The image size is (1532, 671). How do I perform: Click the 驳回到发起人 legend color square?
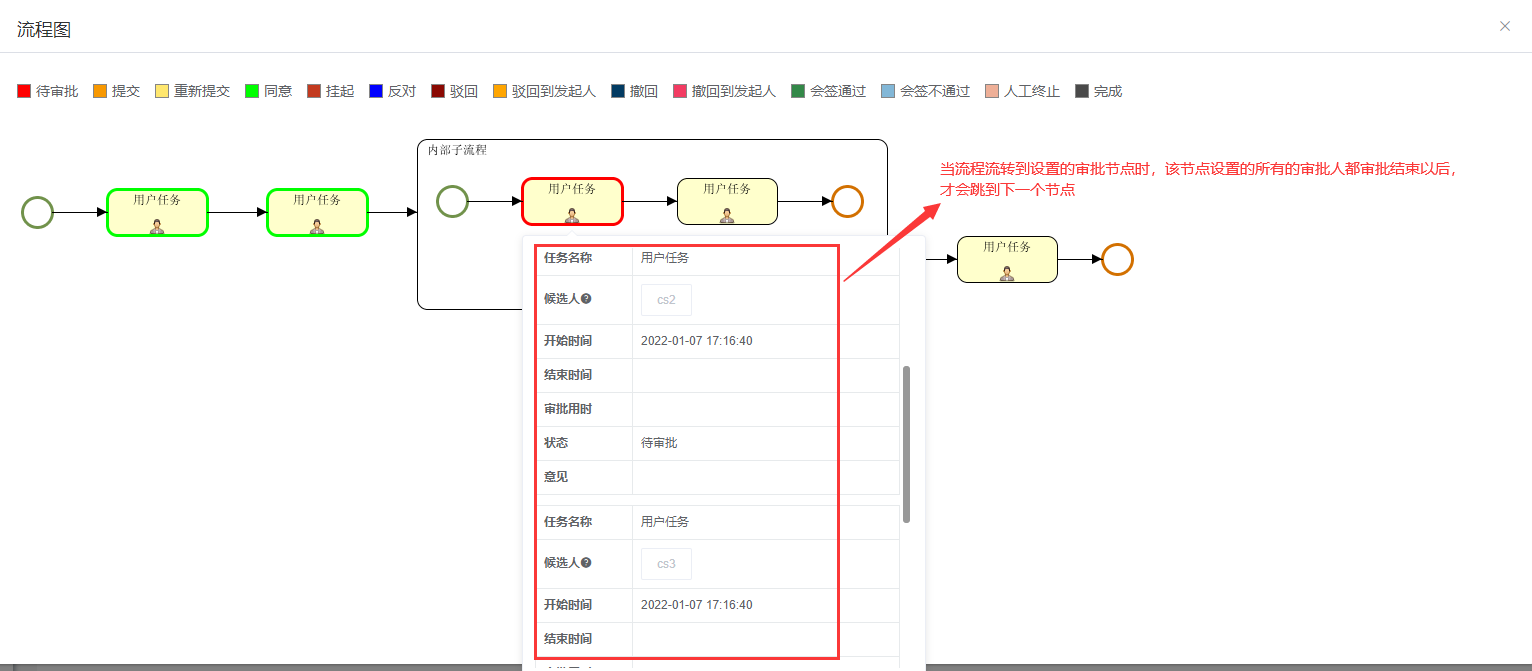(500, 91)
